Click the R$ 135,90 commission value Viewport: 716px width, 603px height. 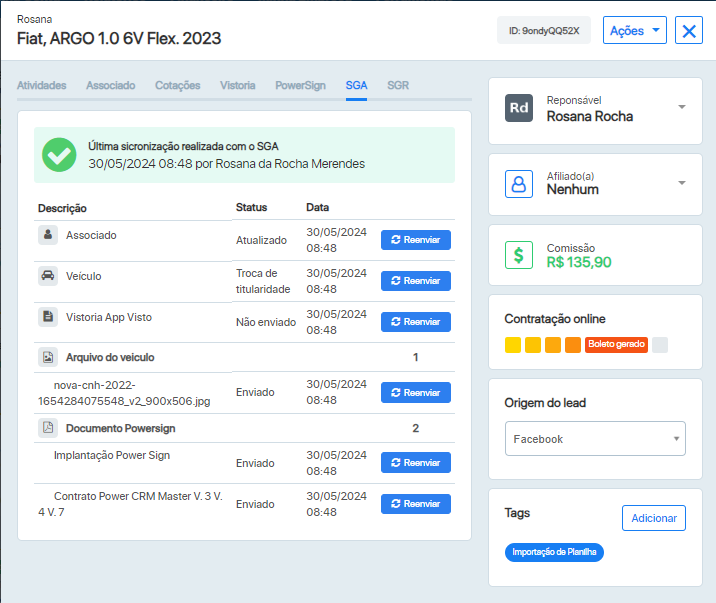pyautogui.click(x=579, y=262)
